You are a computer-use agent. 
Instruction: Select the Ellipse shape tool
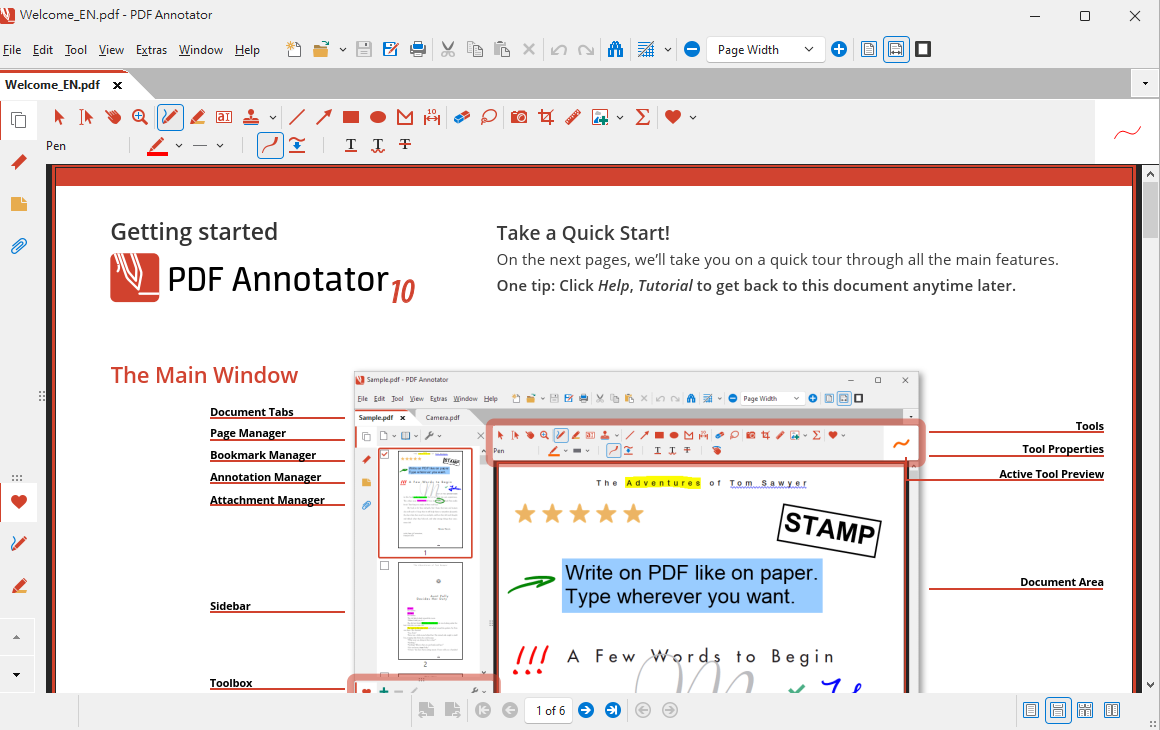[x=377, y=117]
